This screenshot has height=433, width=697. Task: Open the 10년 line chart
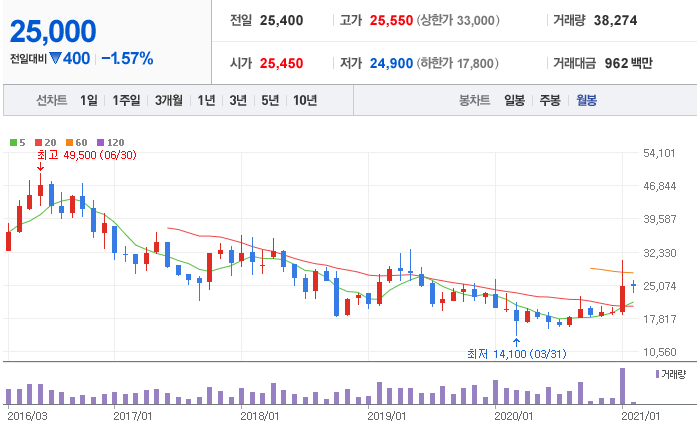click(x=304, y=100)
